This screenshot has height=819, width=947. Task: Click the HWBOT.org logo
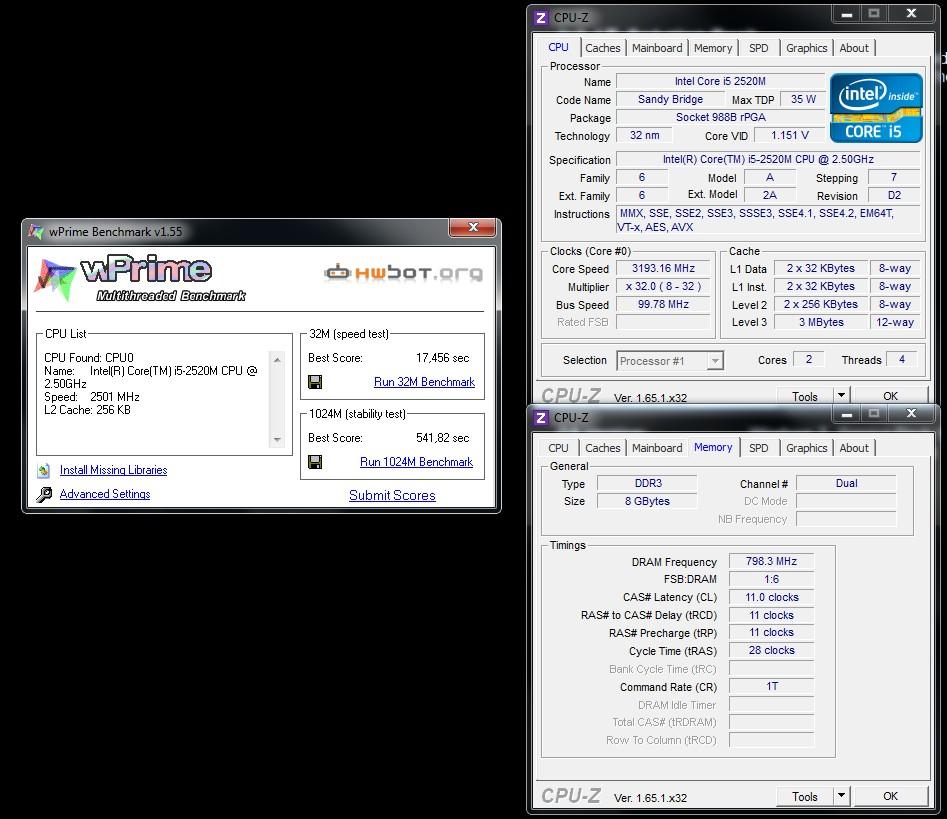point(404,273)
